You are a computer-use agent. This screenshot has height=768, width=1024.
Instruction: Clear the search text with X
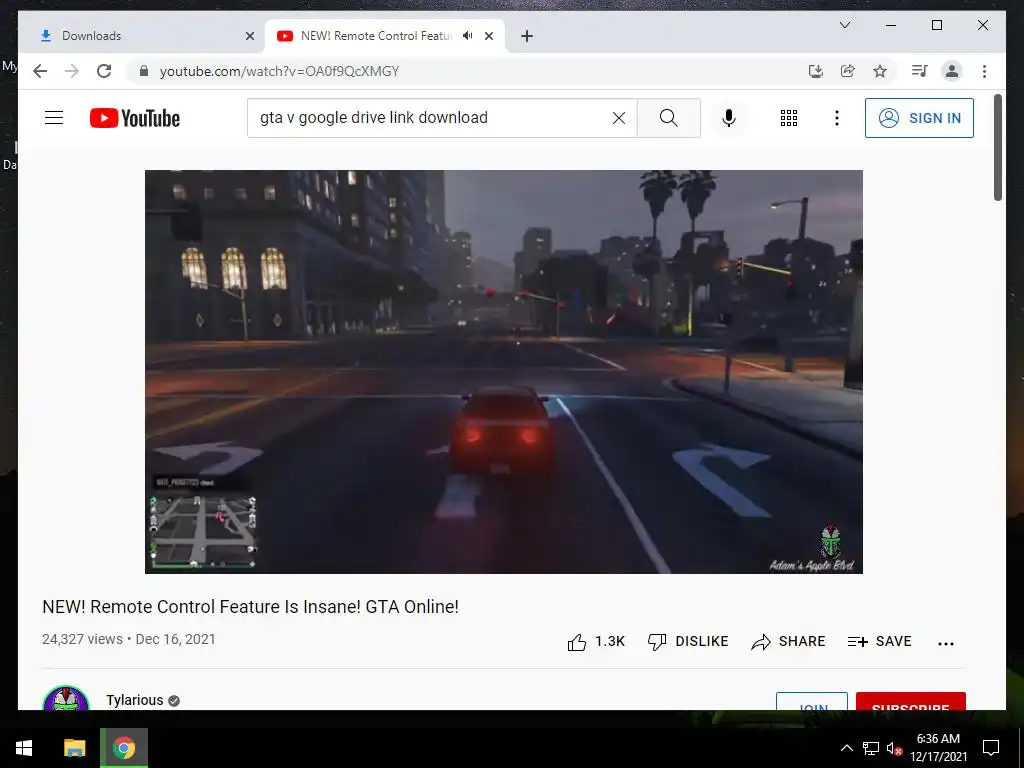click(618, 118)
